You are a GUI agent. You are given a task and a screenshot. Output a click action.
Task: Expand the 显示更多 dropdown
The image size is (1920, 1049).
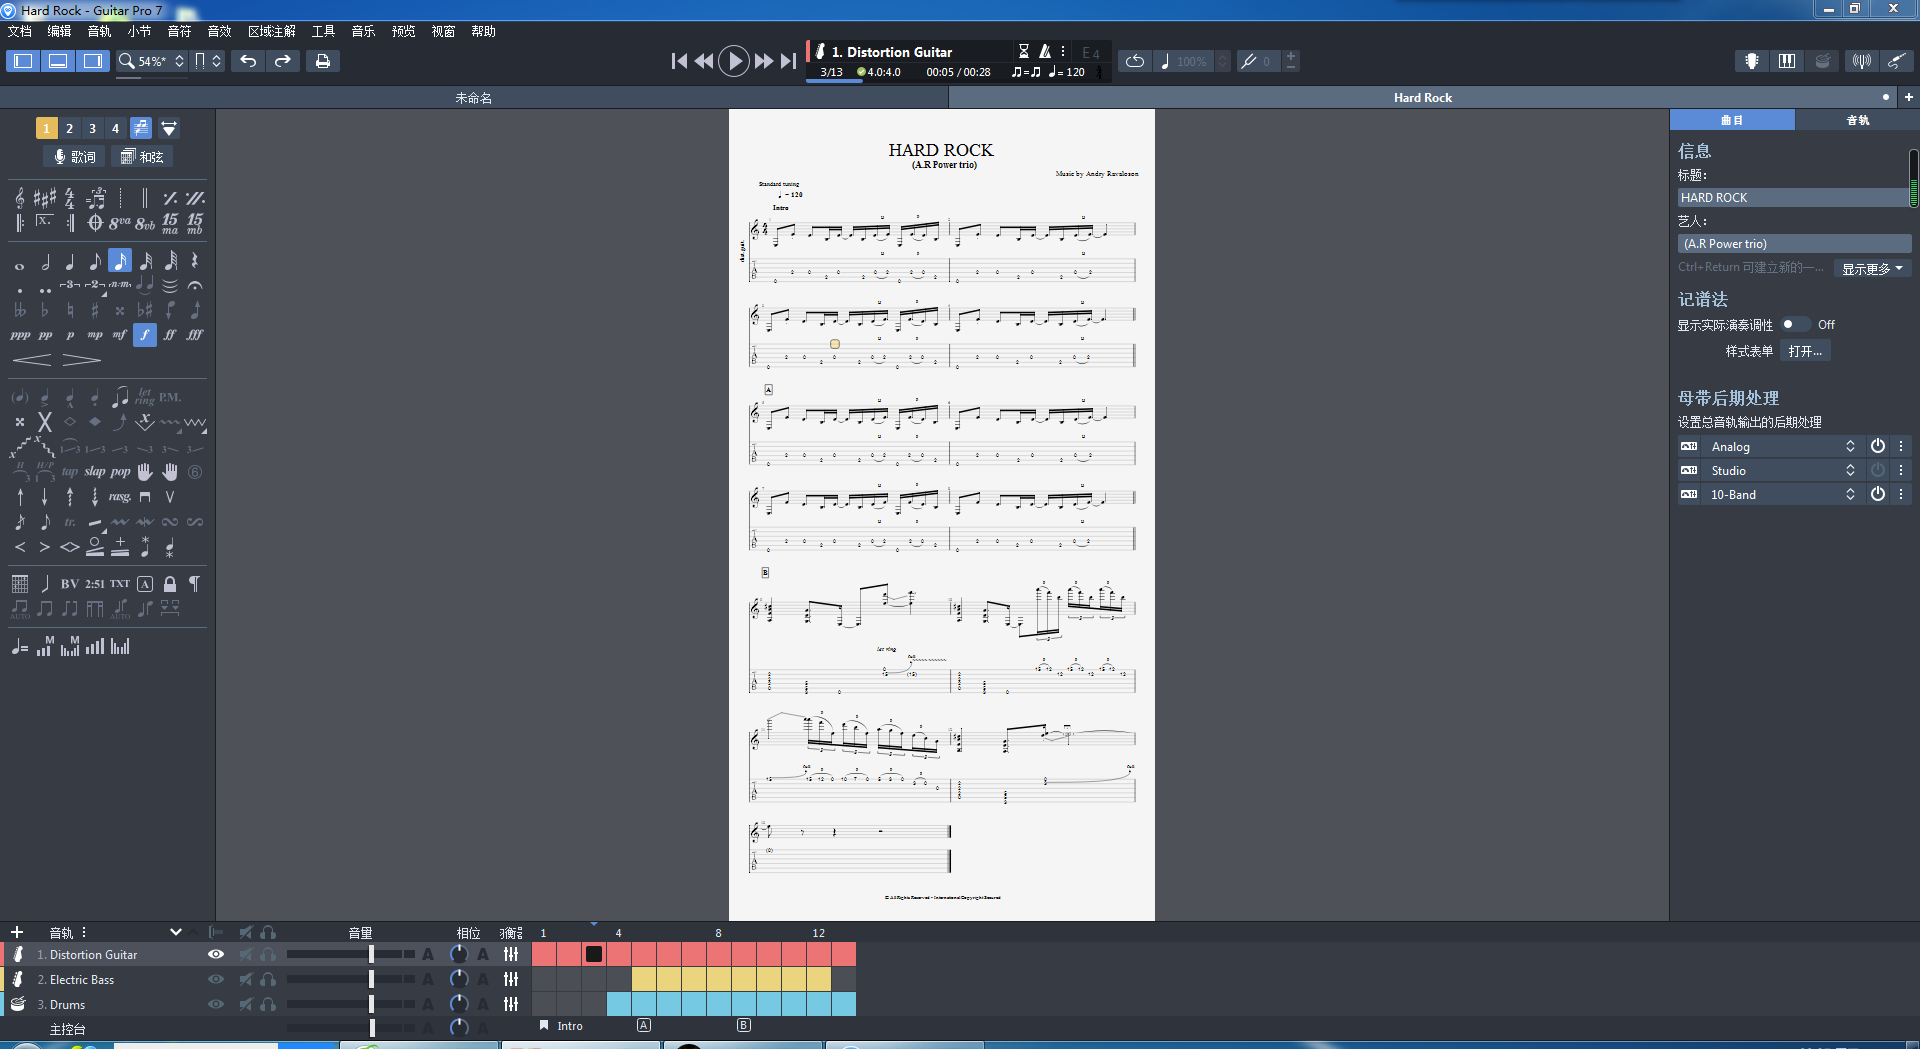(x=1872, y=269)
